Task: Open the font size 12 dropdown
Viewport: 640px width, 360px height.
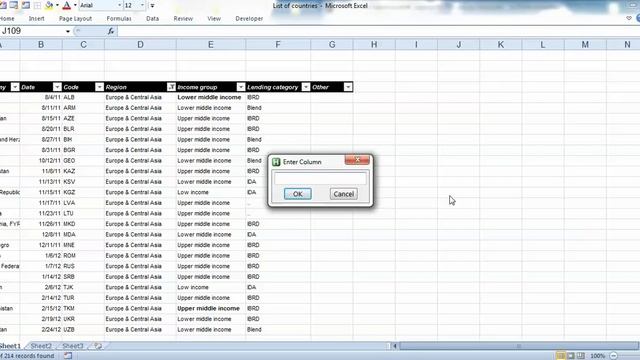Action: [142, 5]
